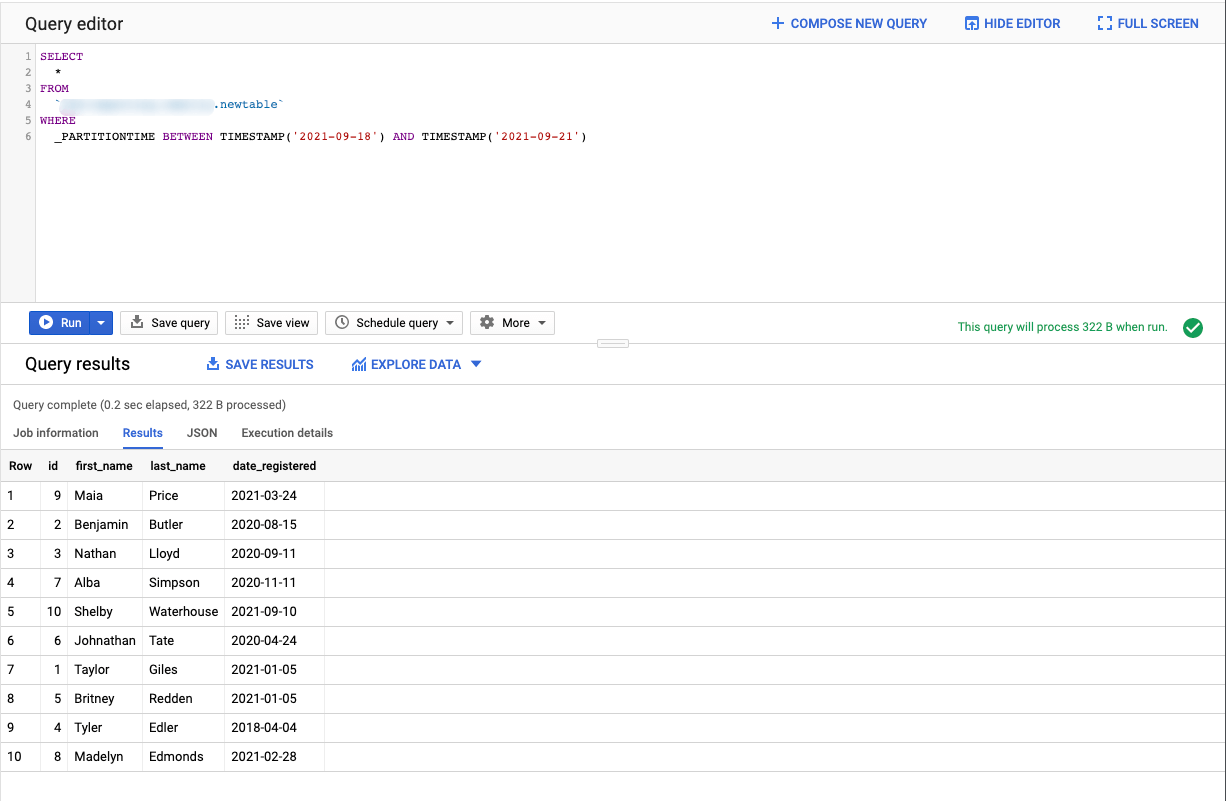The height and width of the screenshot is (801, 1226).
Task: Select the Job information tab
Action: (x=55, y=433)
